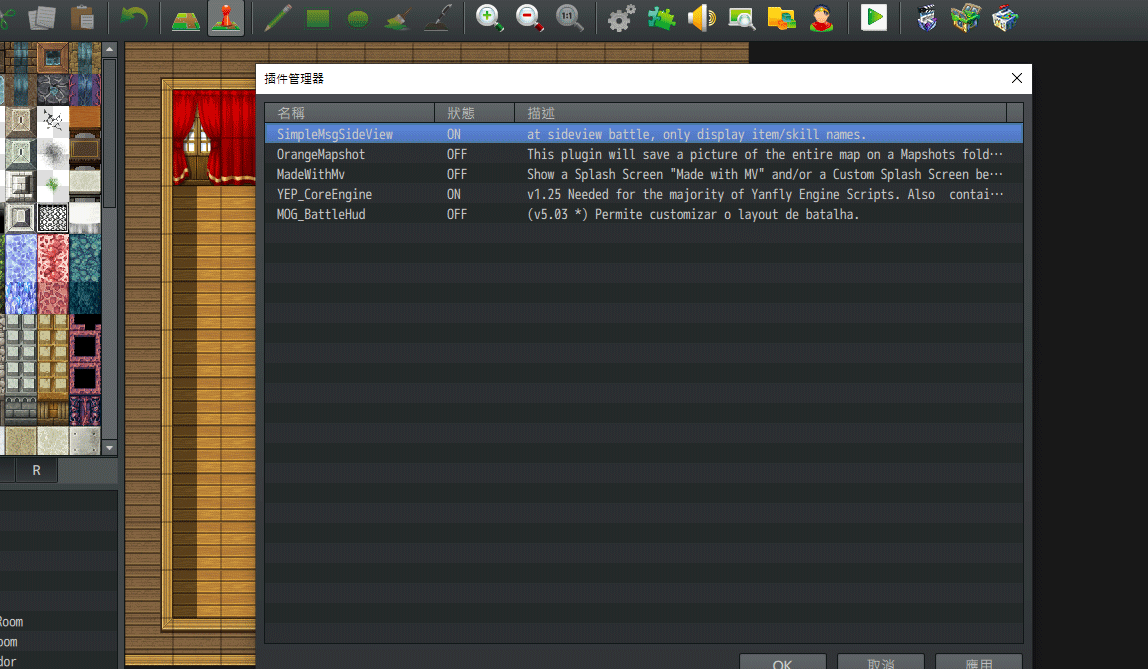The image size is (1148, 669).
Task: Select the MadeWithMv plugin row
Action: pos(644,174)
